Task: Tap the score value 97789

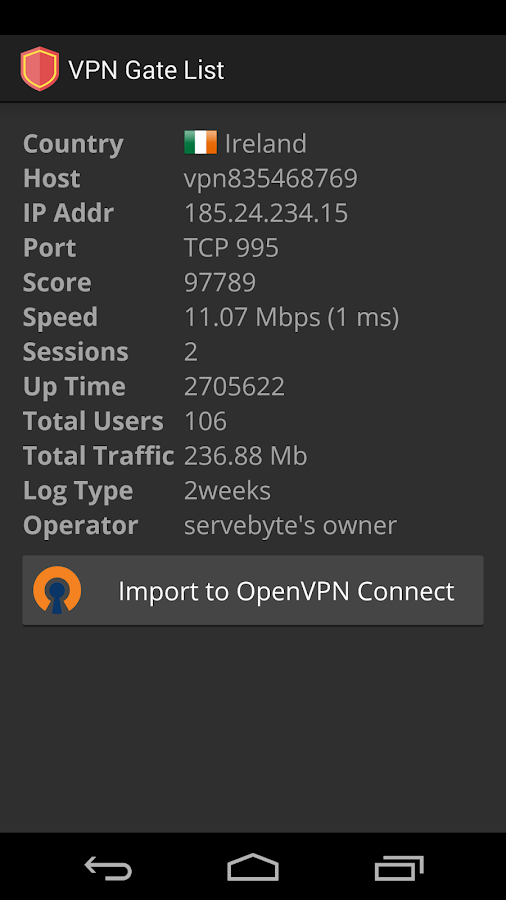Action: coord(220,282)
